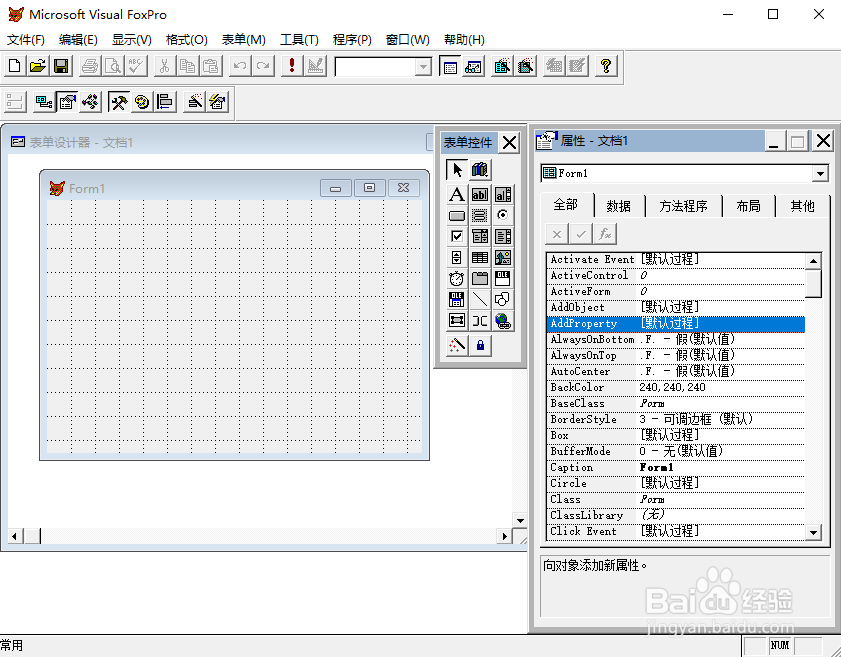Select the Check Box control tool
The image size is (841, 657).
[456, 236]
